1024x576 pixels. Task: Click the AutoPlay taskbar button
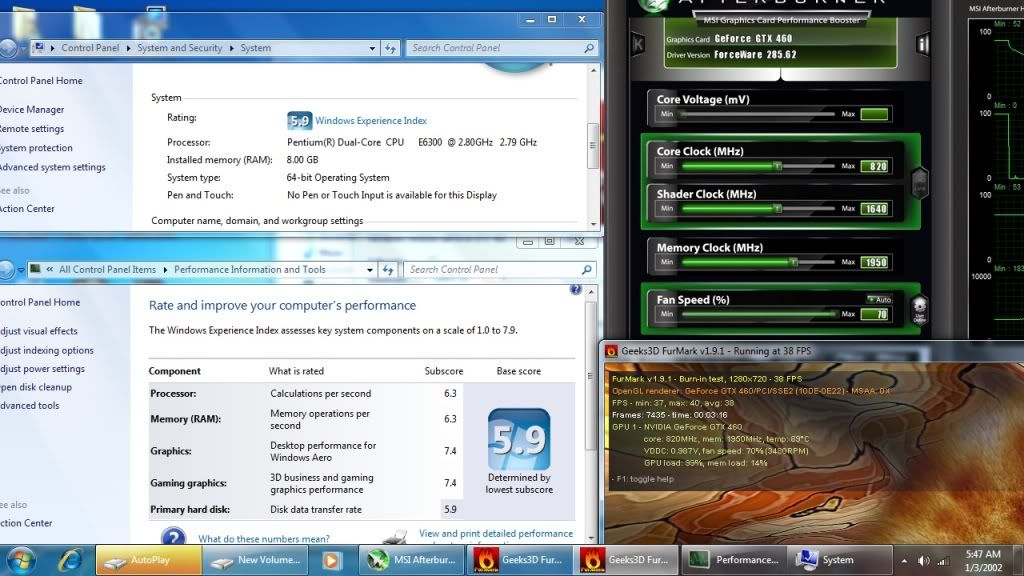tap(148, 560)
